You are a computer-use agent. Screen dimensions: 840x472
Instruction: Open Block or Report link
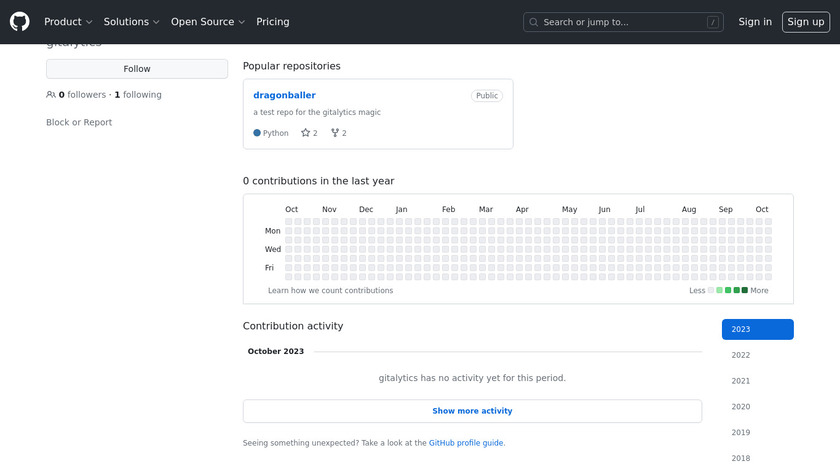tap(79, 122)
